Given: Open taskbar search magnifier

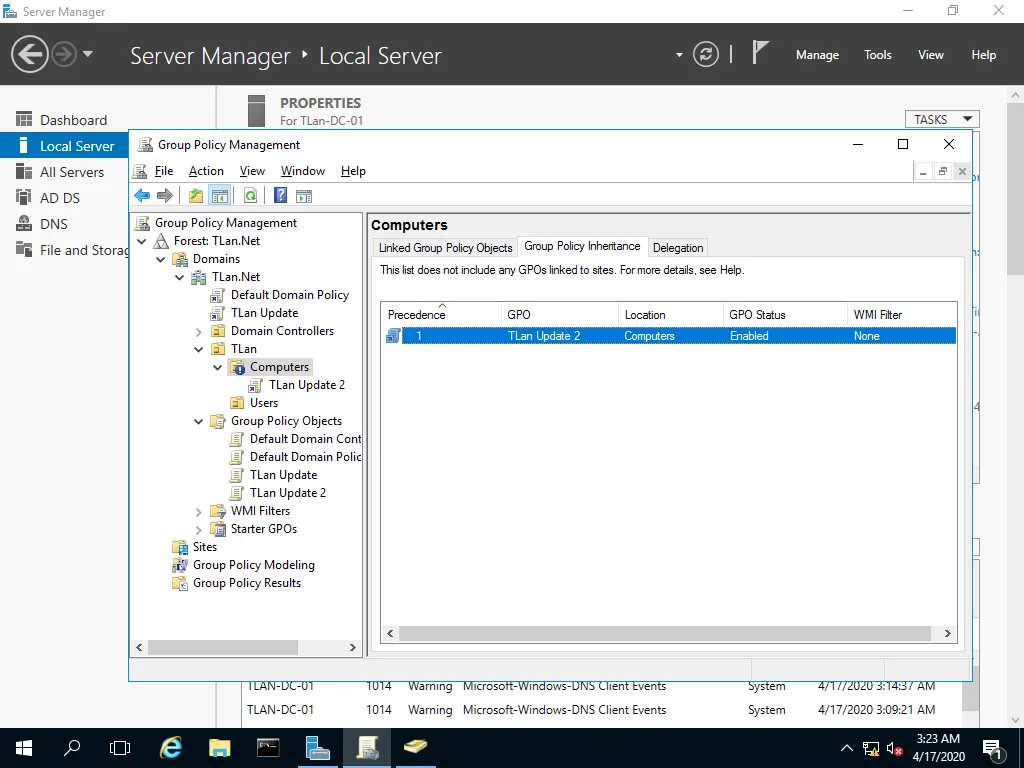Looking at the screenshot, I should pos(72,748).
